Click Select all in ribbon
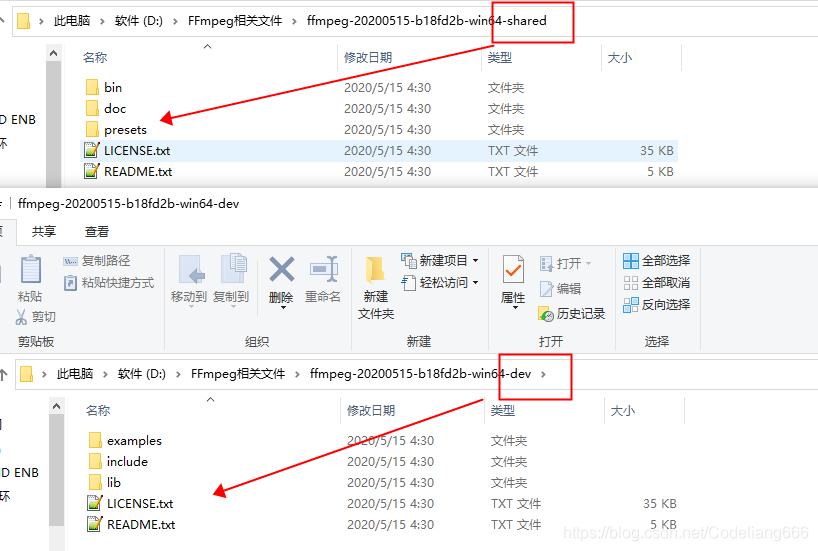Image resolution: width=818 pixels, height=551 pixels. [x=657, y=260]
